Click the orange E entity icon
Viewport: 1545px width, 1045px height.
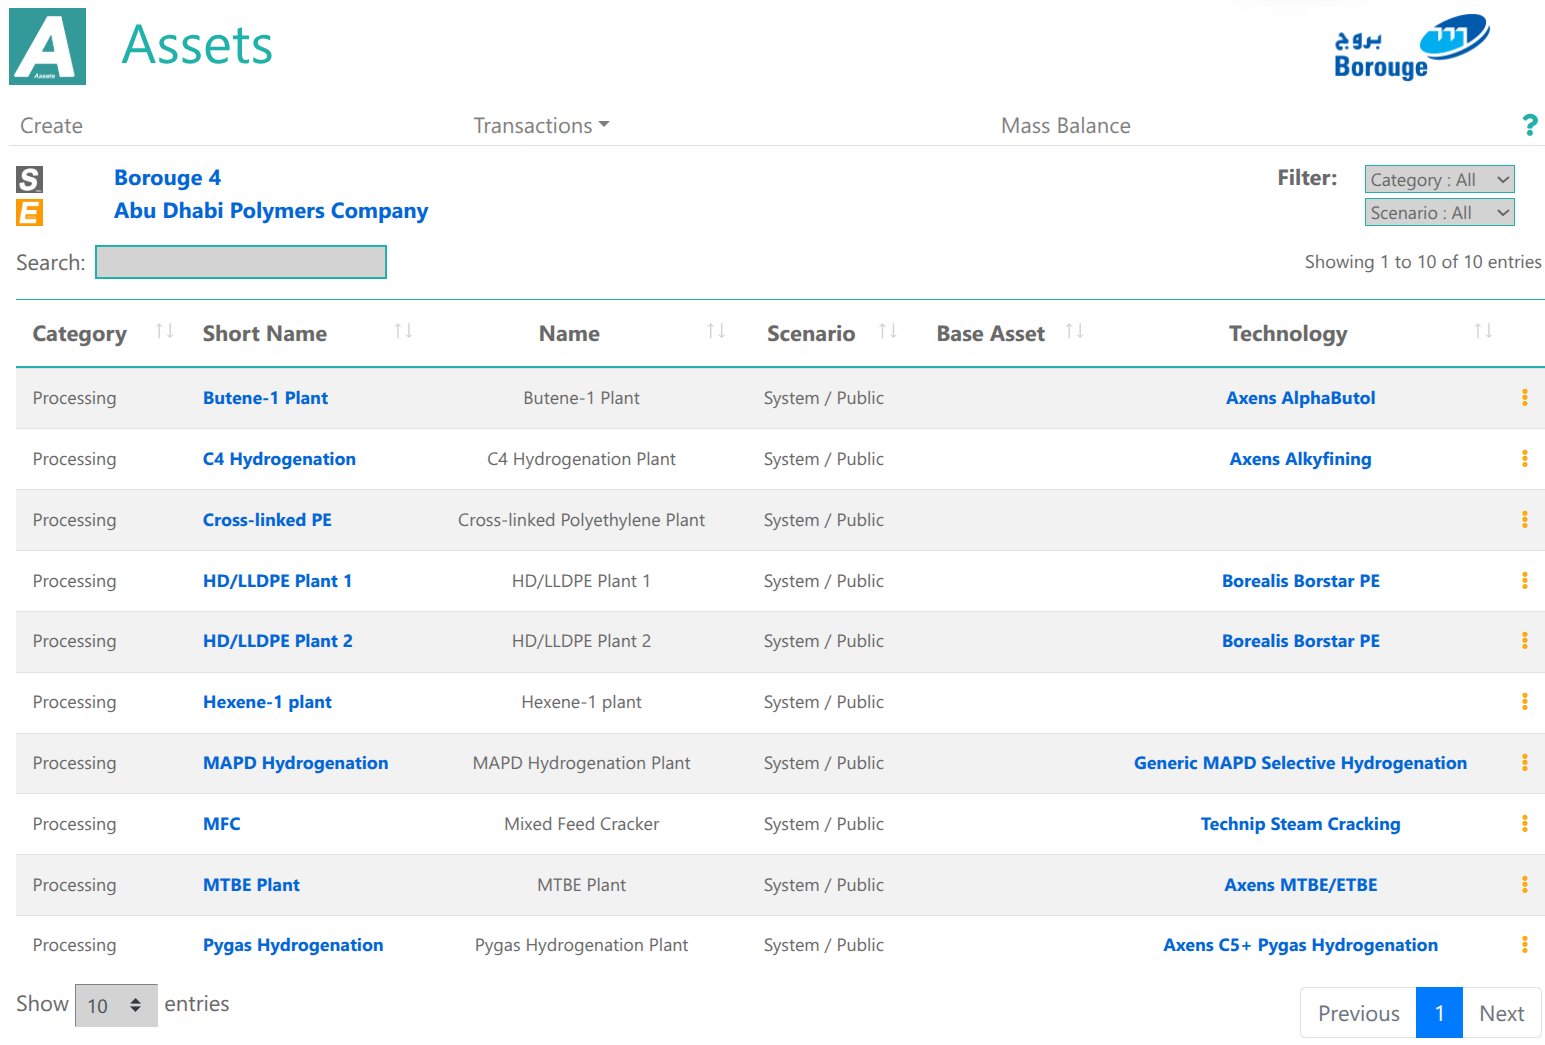[29, 212]
